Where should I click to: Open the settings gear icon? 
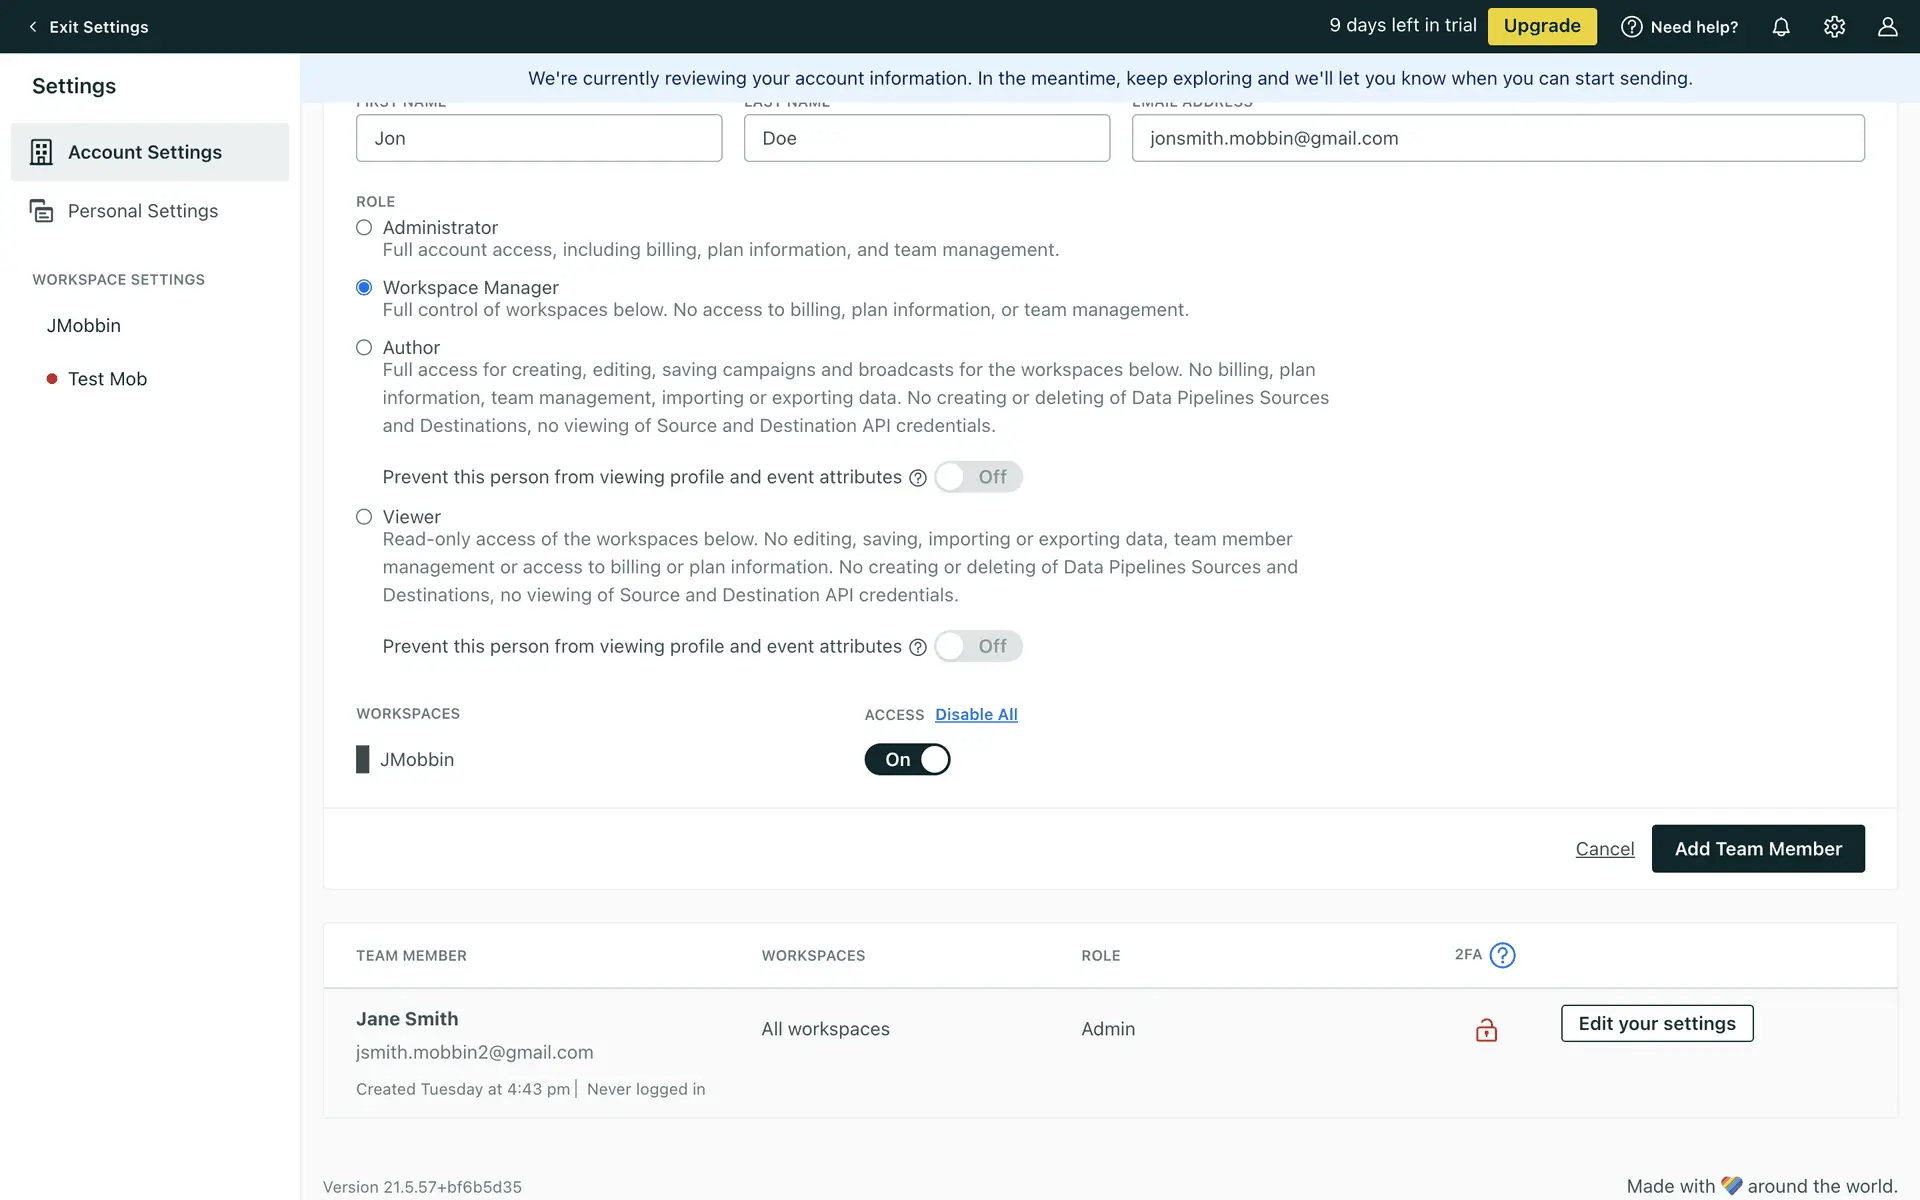(1834, 27)
